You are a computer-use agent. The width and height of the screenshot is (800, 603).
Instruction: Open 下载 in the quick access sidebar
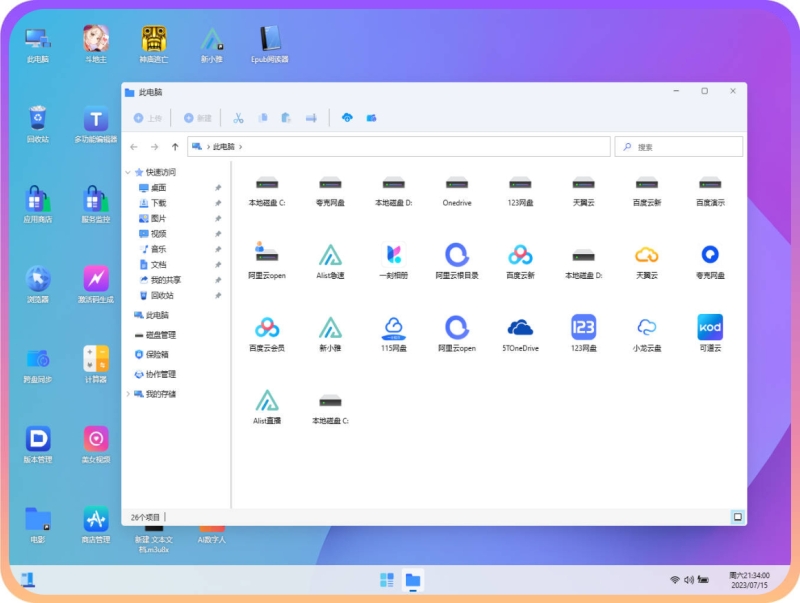(x=153, y=203)
